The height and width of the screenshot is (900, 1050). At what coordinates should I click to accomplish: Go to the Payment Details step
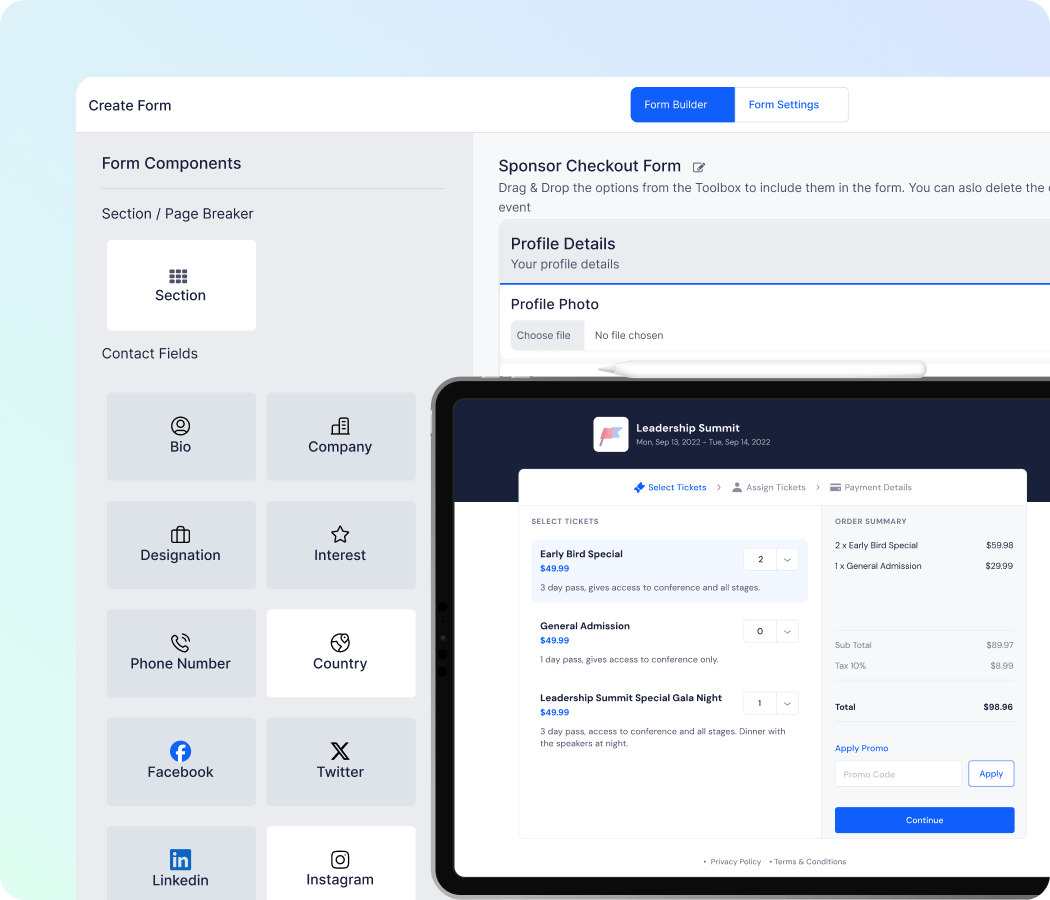(x=871, y=488)
